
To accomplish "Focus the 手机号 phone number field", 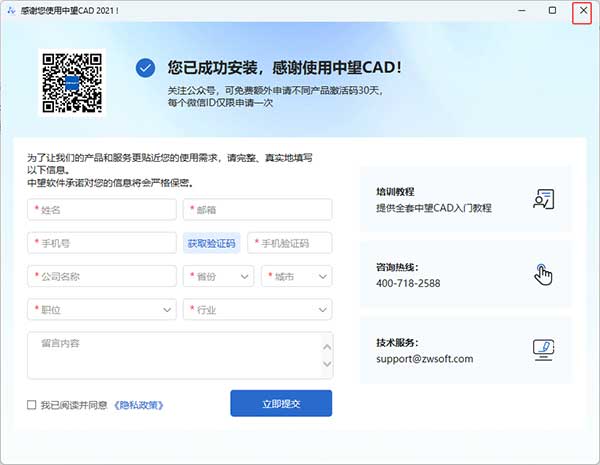I will pos(102,243).
